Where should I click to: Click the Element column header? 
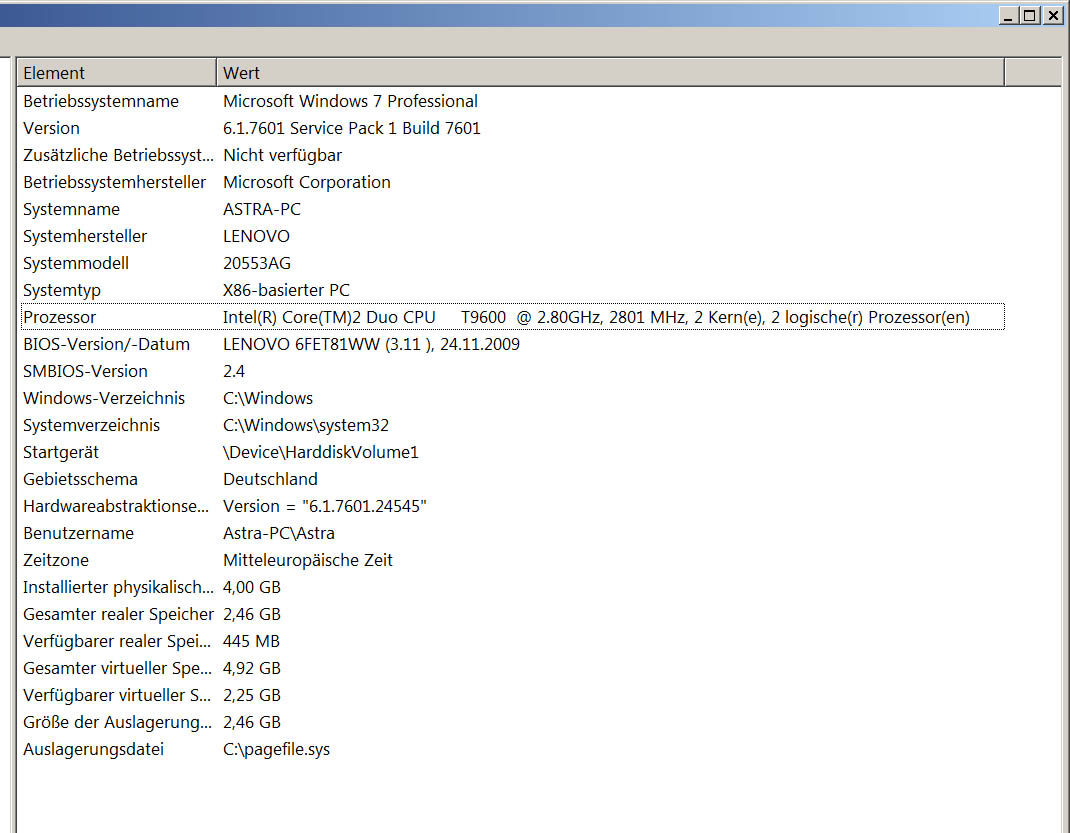[117, 73]
